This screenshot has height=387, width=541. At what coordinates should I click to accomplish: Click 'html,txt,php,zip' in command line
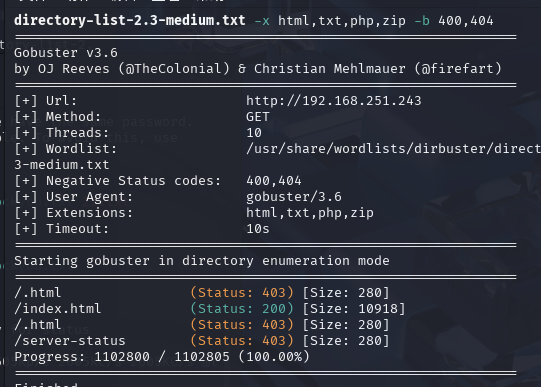[342, 21]
